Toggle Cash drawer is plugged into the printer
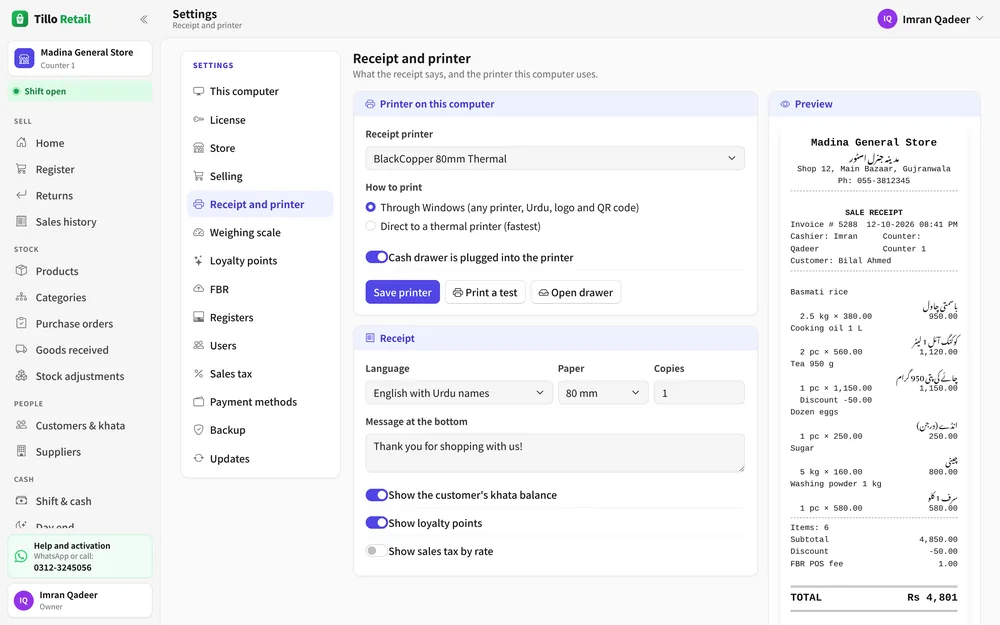The image size is (1000, 625). click(x=376, y=257)
